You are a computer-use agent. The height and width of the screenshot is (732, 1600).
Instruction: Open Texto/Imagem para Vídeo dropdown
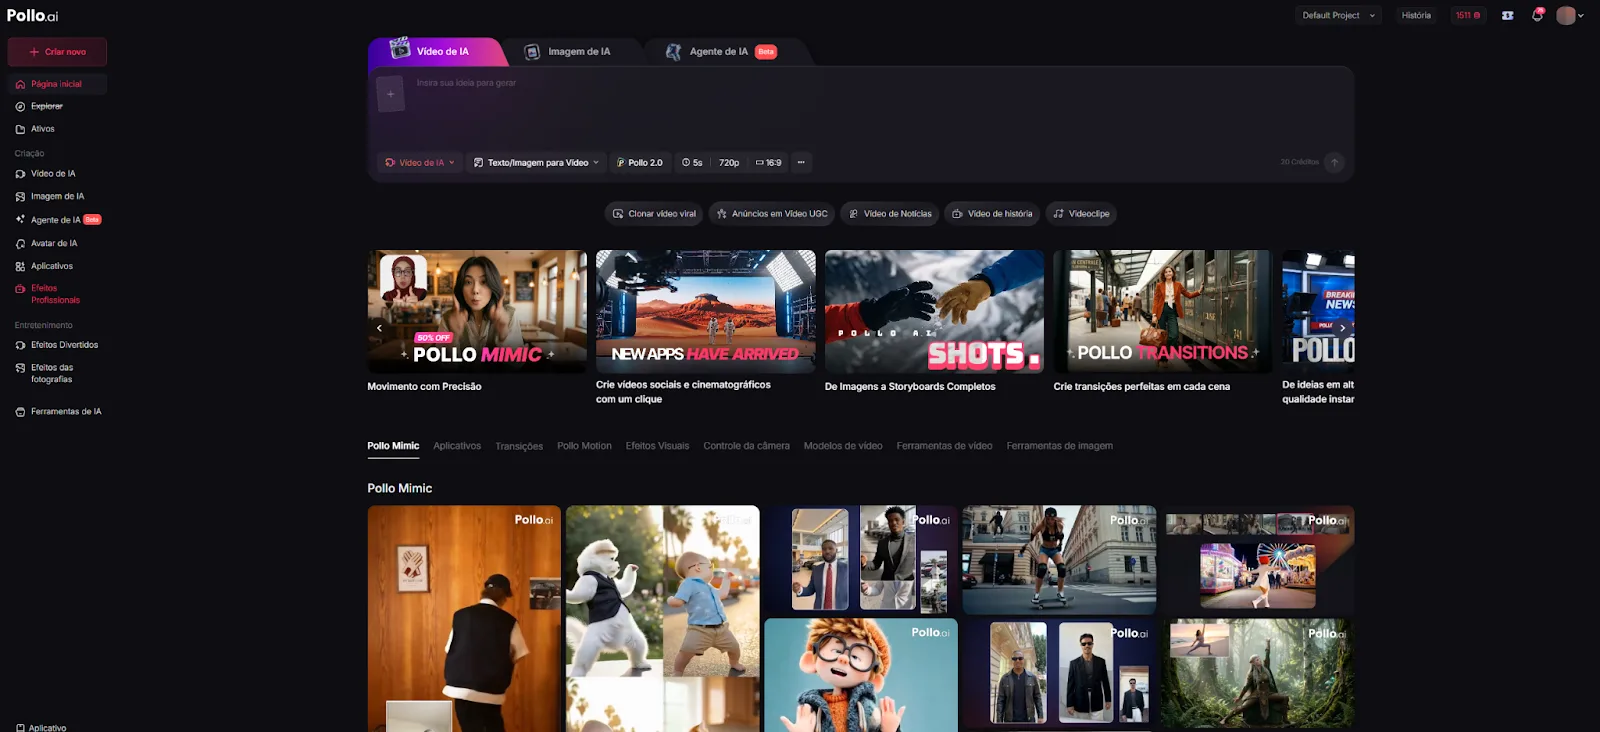pos(536,162)
